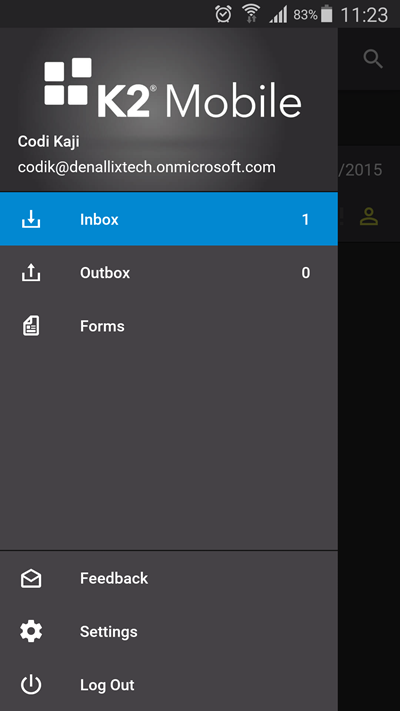Tap the K2 Mobile squares logo
The height and width of the screenshot is (711, 400).
(x=68, y=82)
